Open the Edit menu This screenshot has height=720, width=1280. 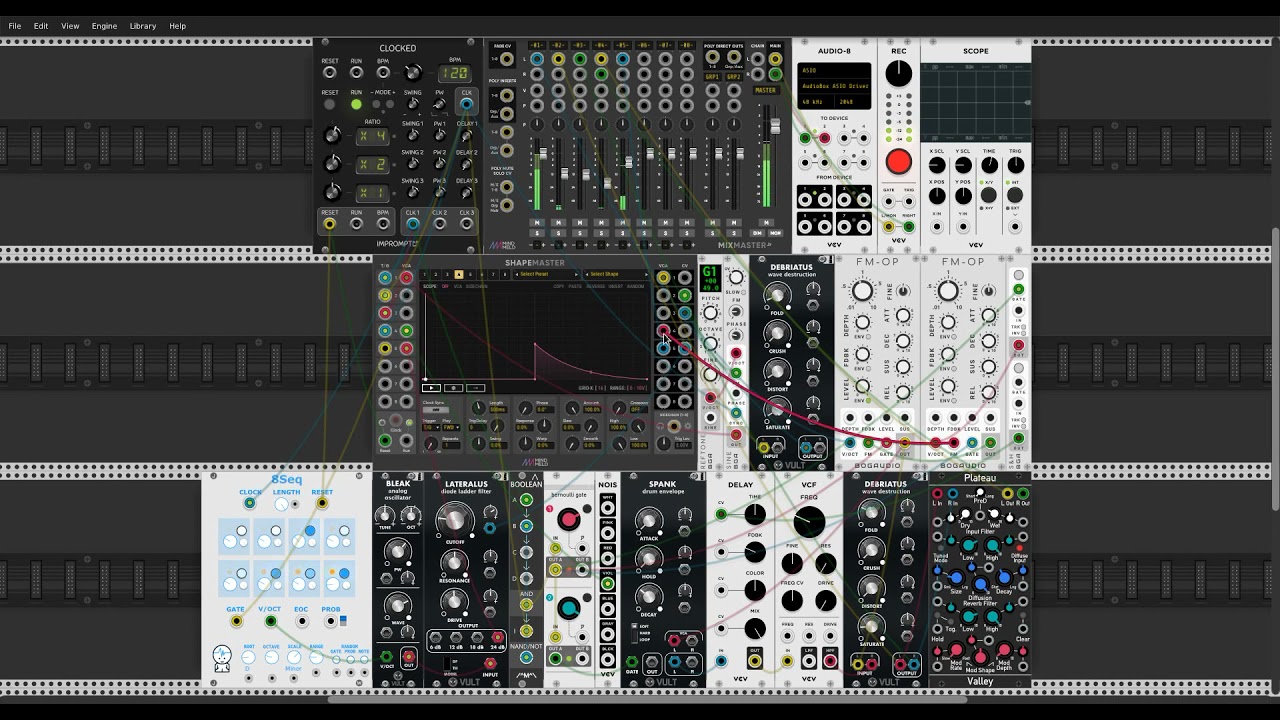(41, 26)
